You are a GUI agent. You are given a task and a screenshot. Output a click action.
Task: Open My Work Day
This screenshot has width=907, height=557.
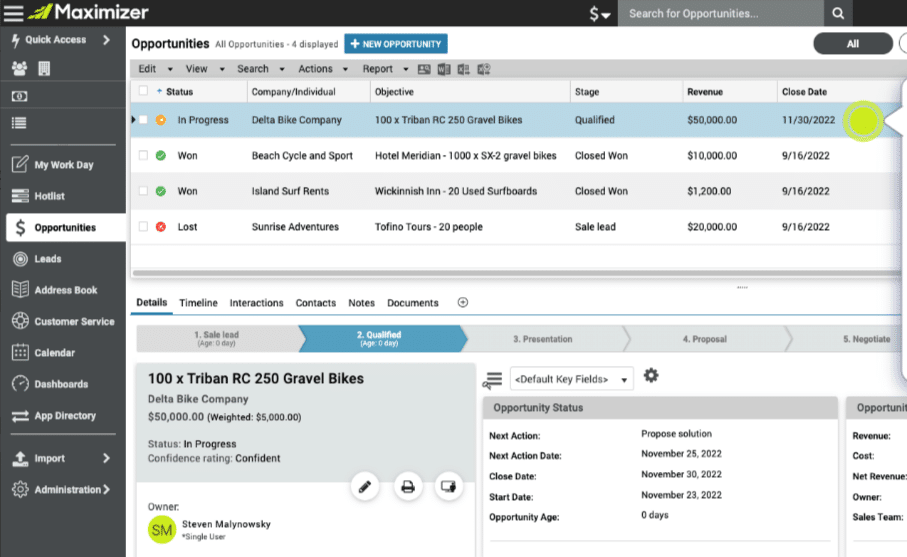62,165
